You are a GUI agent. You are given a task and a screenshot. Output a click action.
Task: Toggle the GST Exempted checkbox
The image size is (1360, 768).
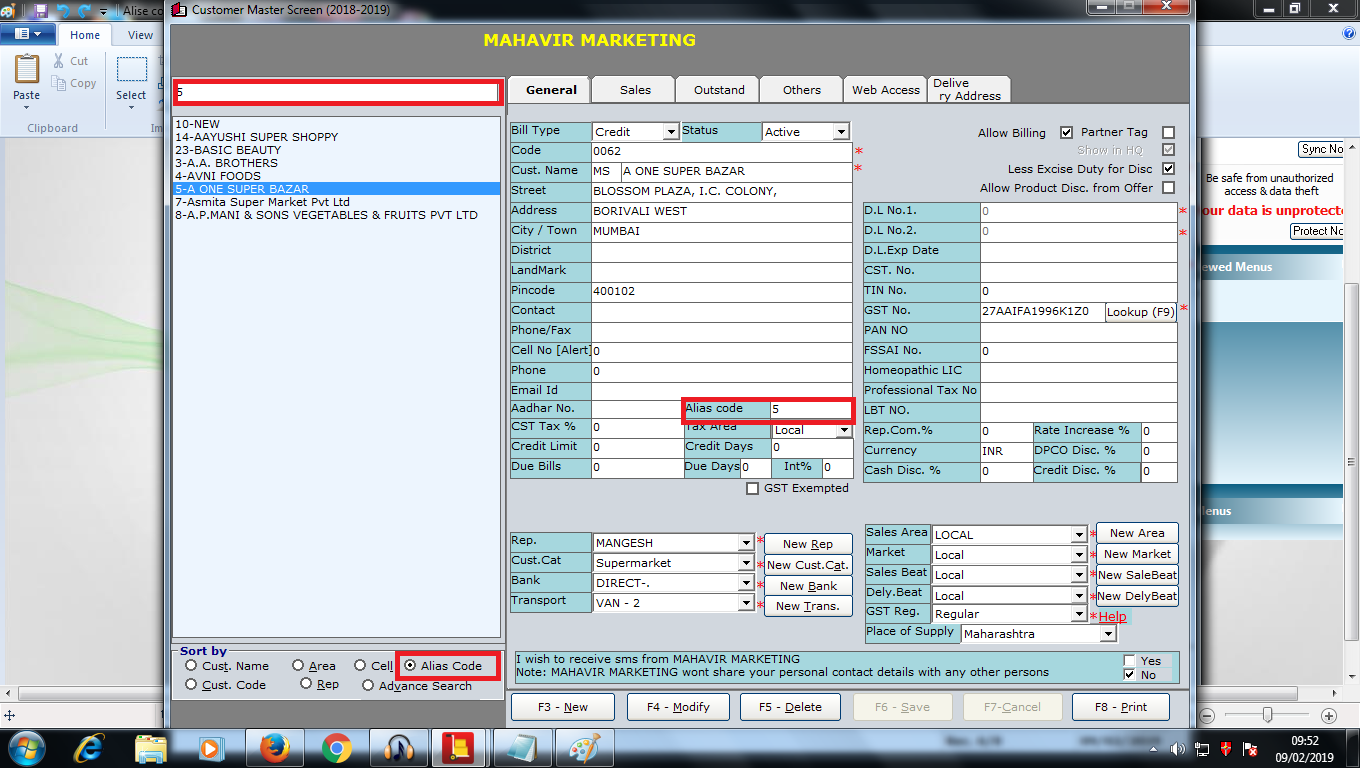753,489
